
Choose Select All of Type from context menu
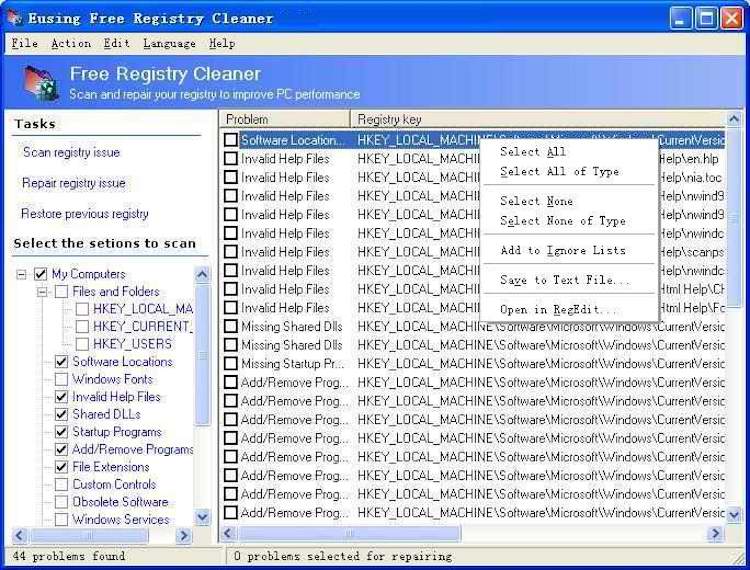559,172
